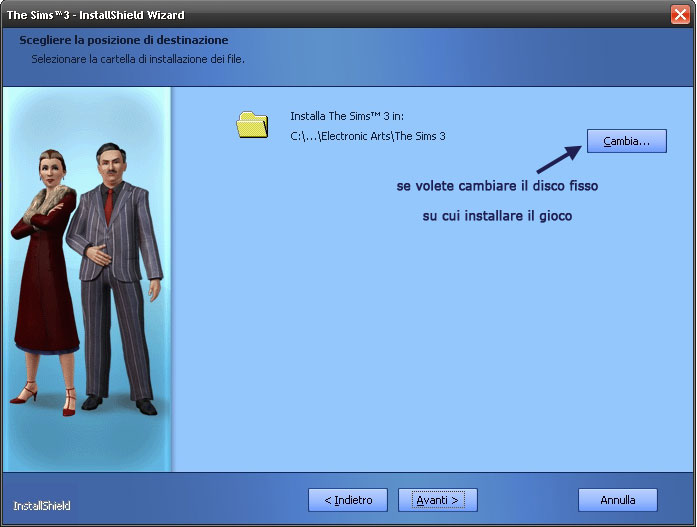697x527 pixels.
Task: Click the 'Installa The Sims 3 in:' label
Action: 347,116
